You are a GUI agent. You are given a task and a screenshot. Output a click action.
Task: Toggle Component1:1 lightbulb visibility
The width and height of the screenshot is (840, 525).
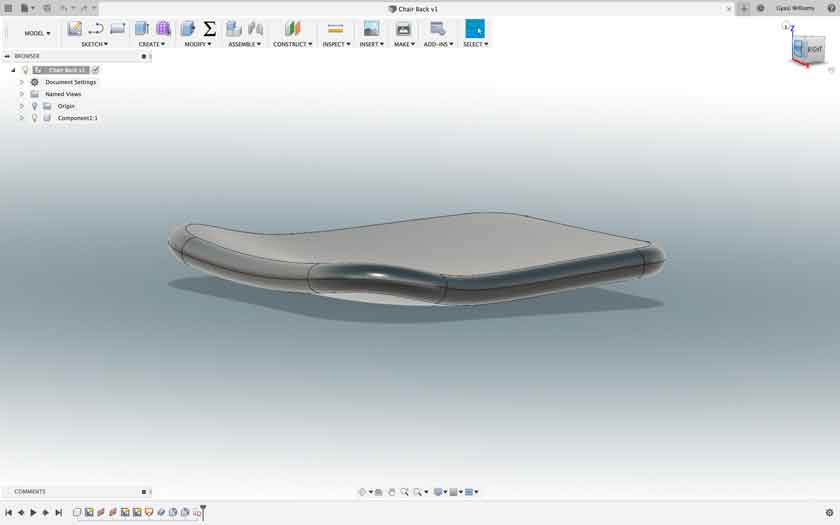35,118
